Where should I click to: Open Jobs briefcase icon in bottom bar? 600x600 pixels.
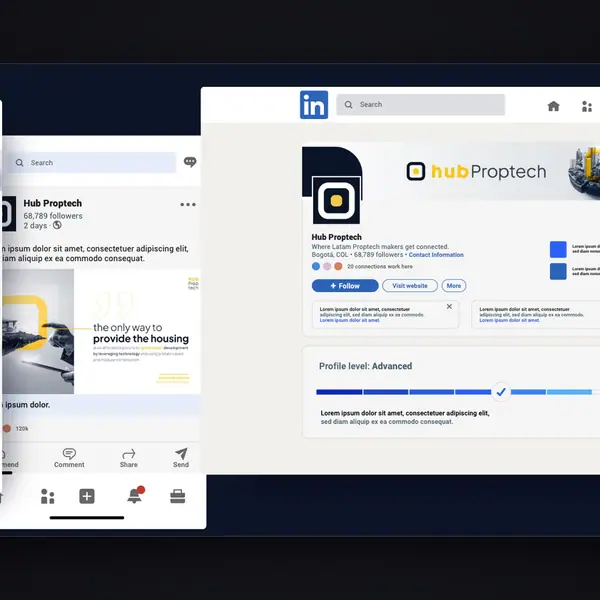point(178,496)
